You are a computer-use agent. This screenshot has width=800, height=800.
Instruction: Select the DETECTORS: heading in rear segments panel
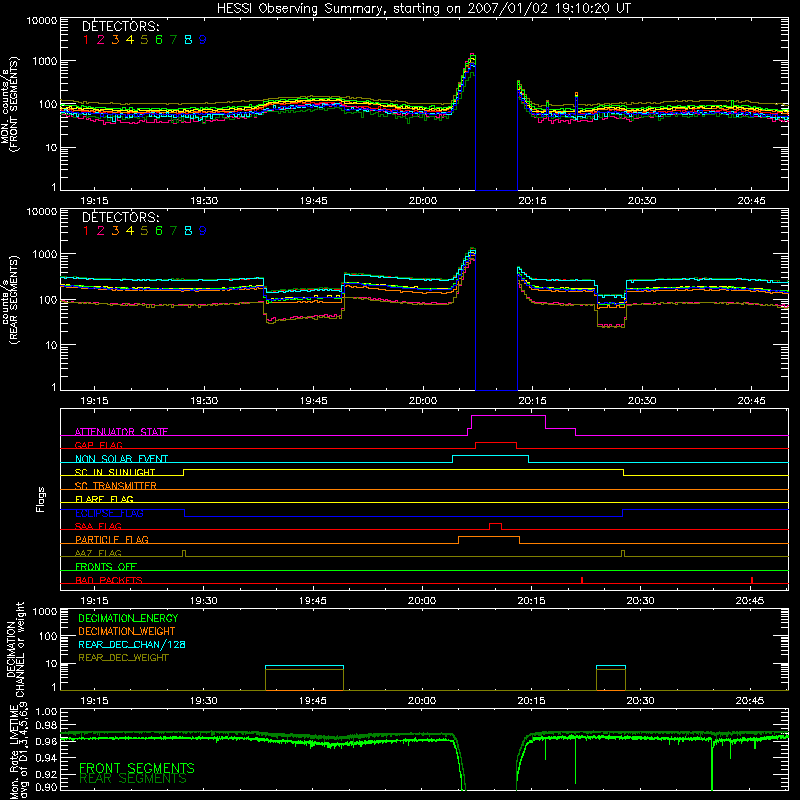(x=120, y=217)
